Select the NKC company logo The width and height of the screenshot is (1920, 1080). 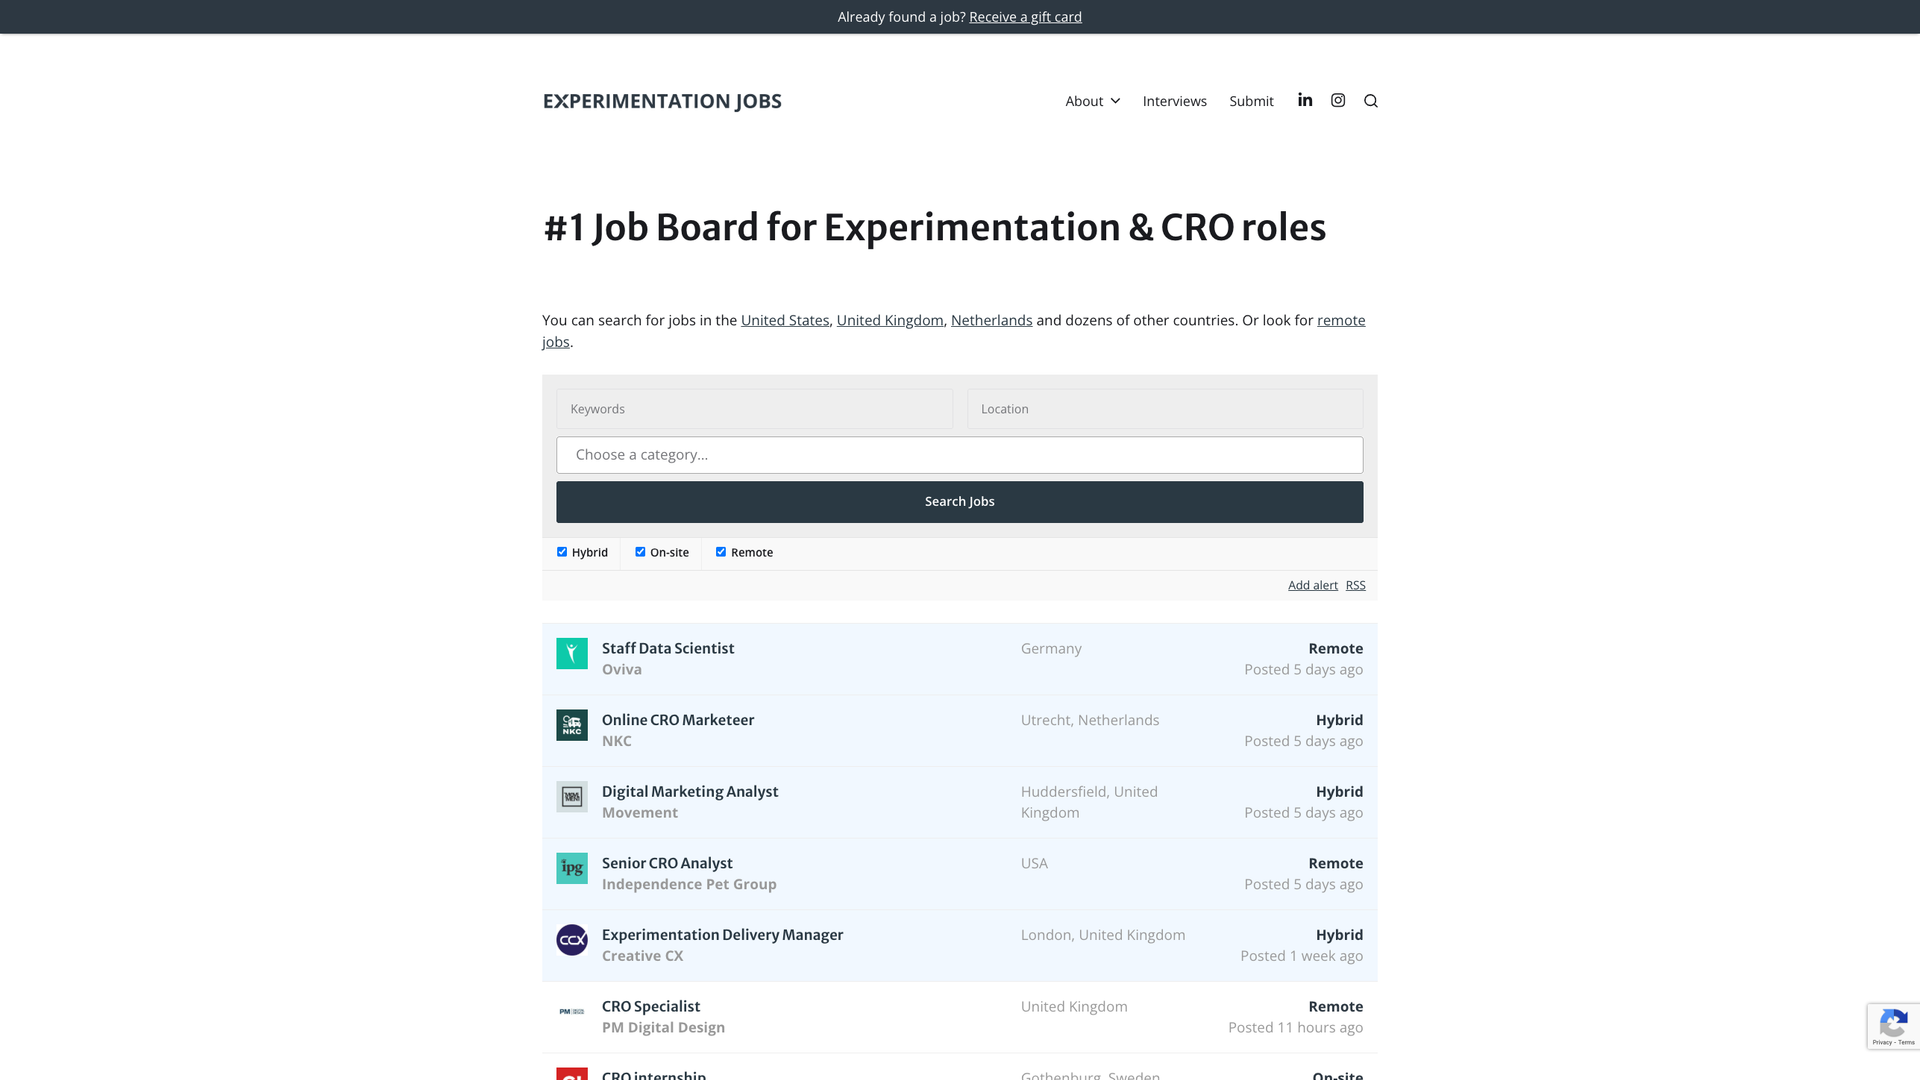tap(571, 725)
